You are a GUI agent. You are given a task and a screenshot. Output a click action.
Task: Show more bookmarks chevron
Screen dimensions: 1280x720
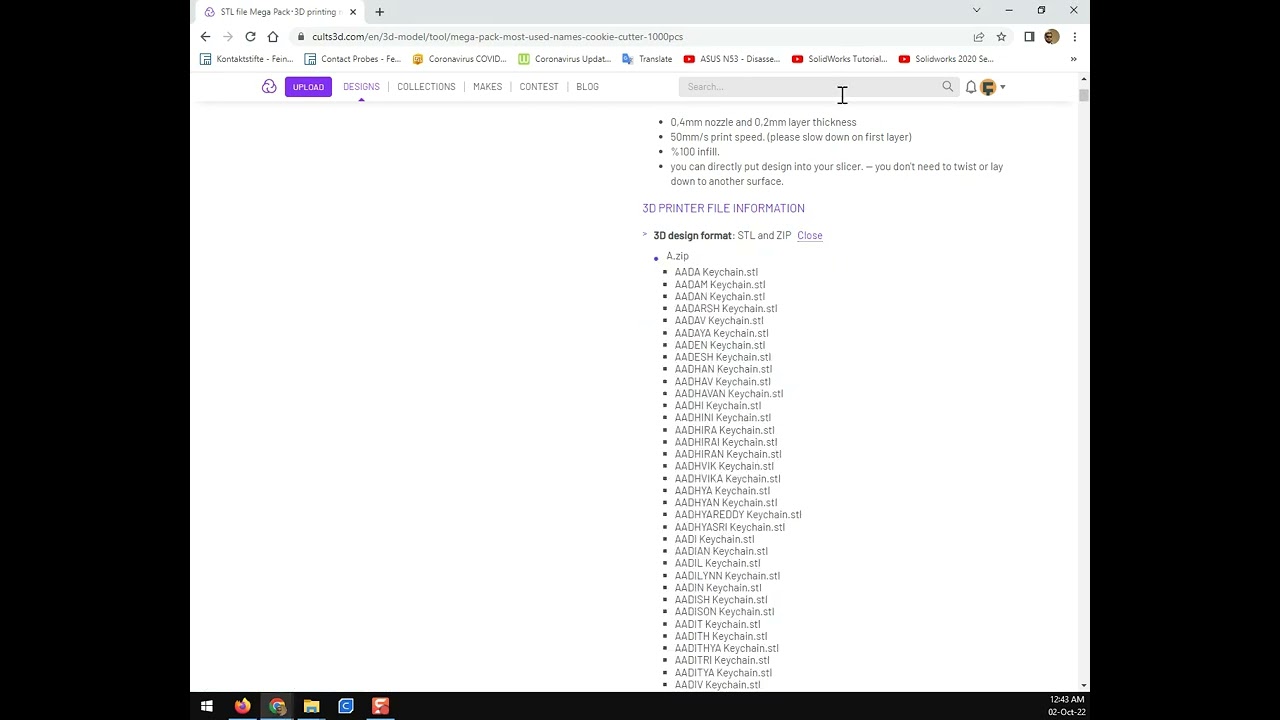click(x=1074, y=59)
